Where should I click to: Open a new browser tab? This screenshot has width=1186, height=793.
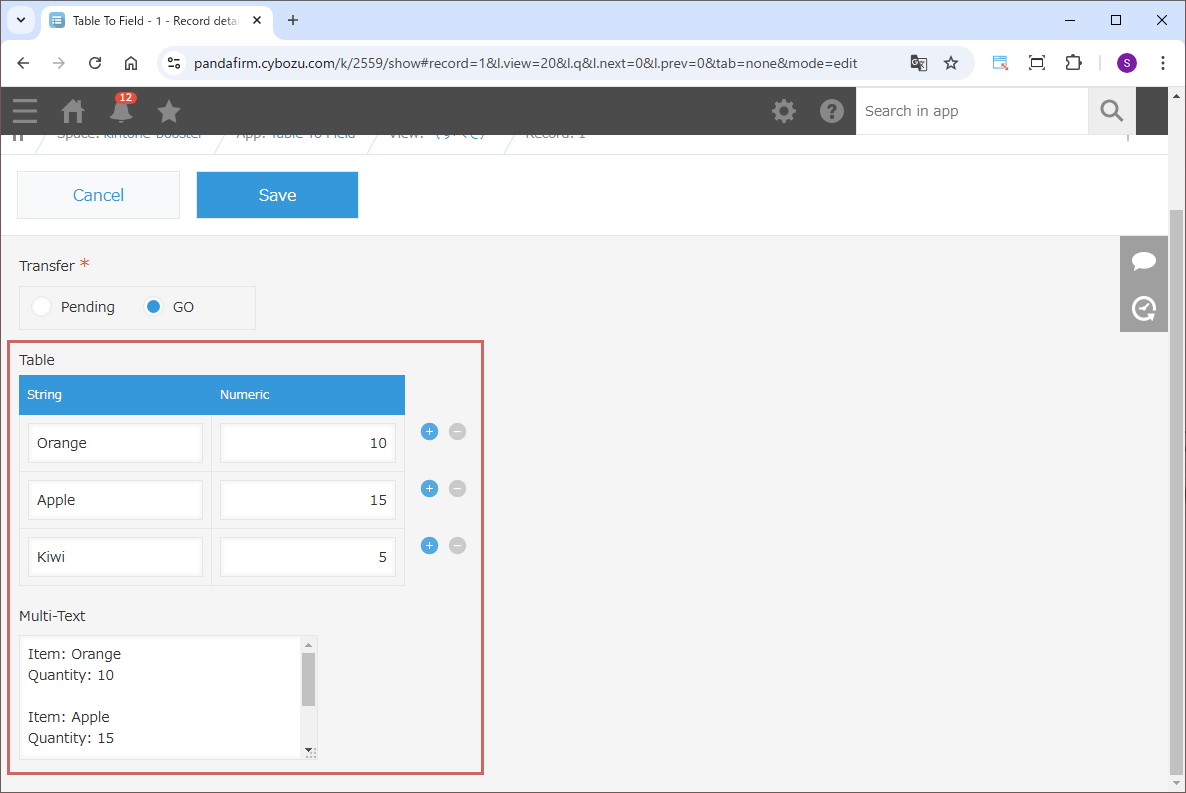point(293,20)
